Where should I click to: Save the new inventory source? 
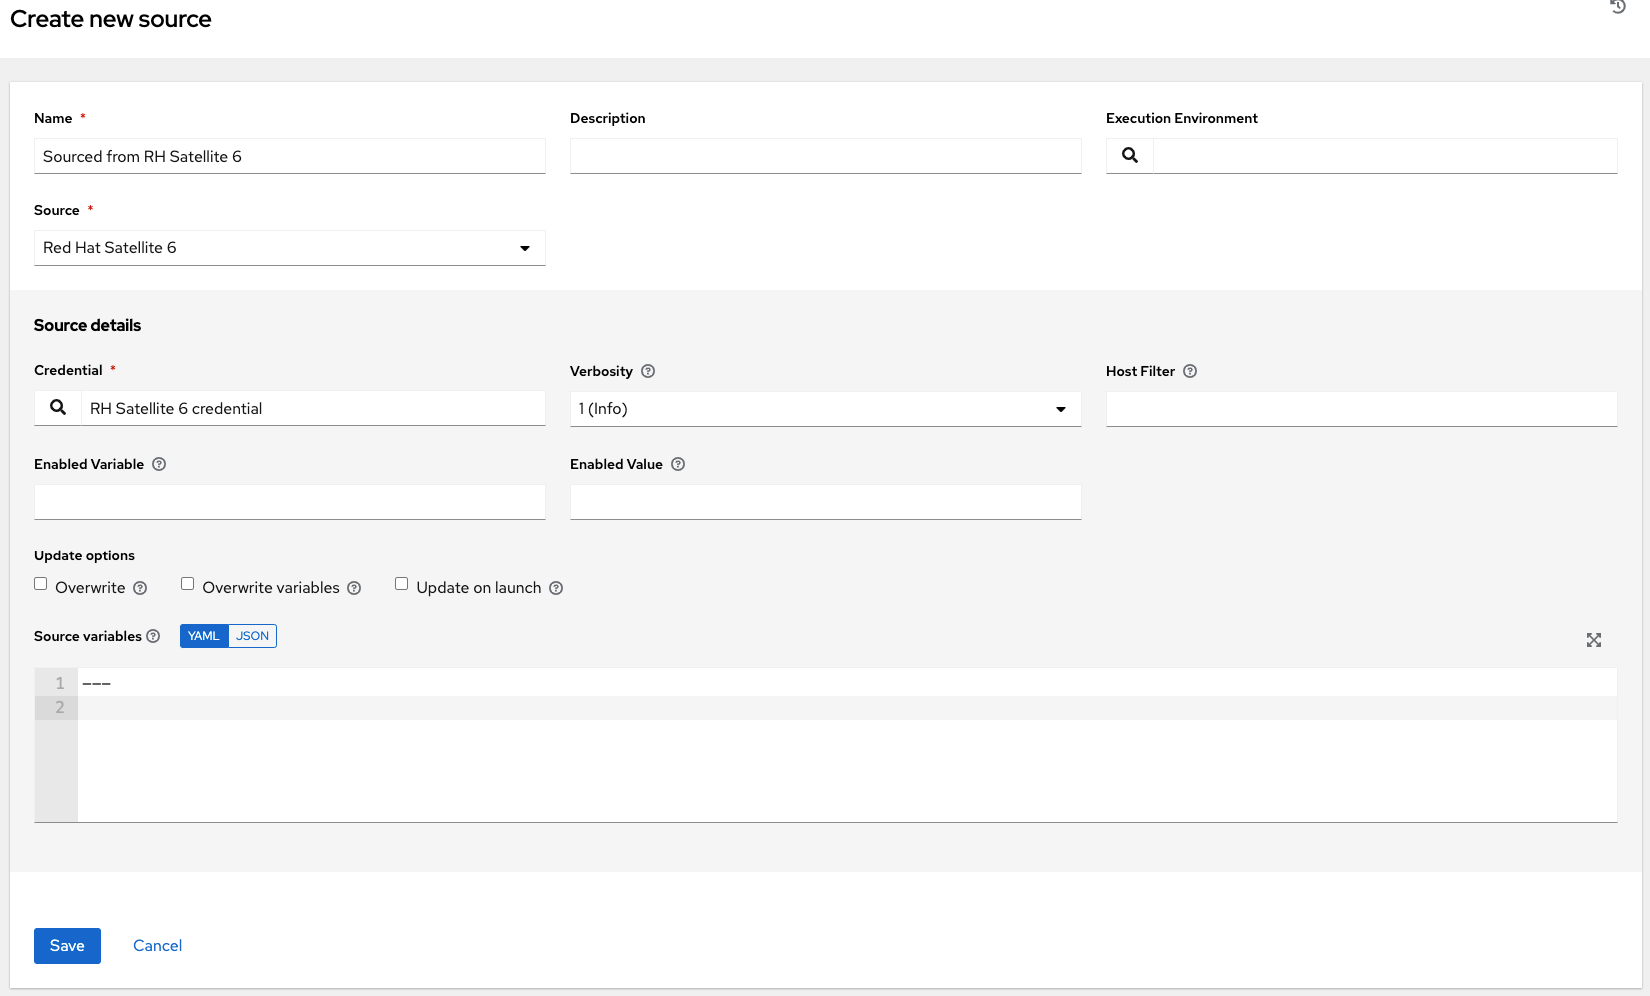[x=67, y=945]
